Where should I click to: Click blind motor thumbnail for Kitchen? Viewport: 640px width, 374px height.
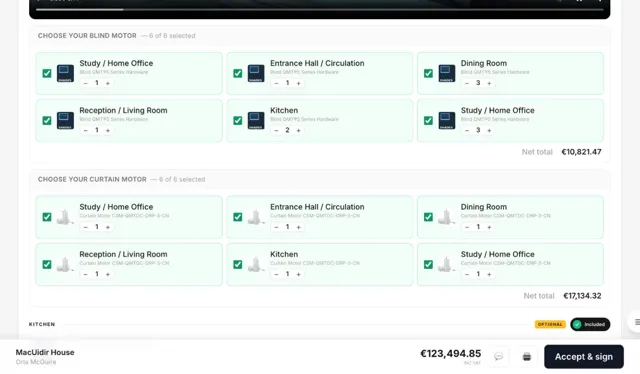[x=256, y=120]
